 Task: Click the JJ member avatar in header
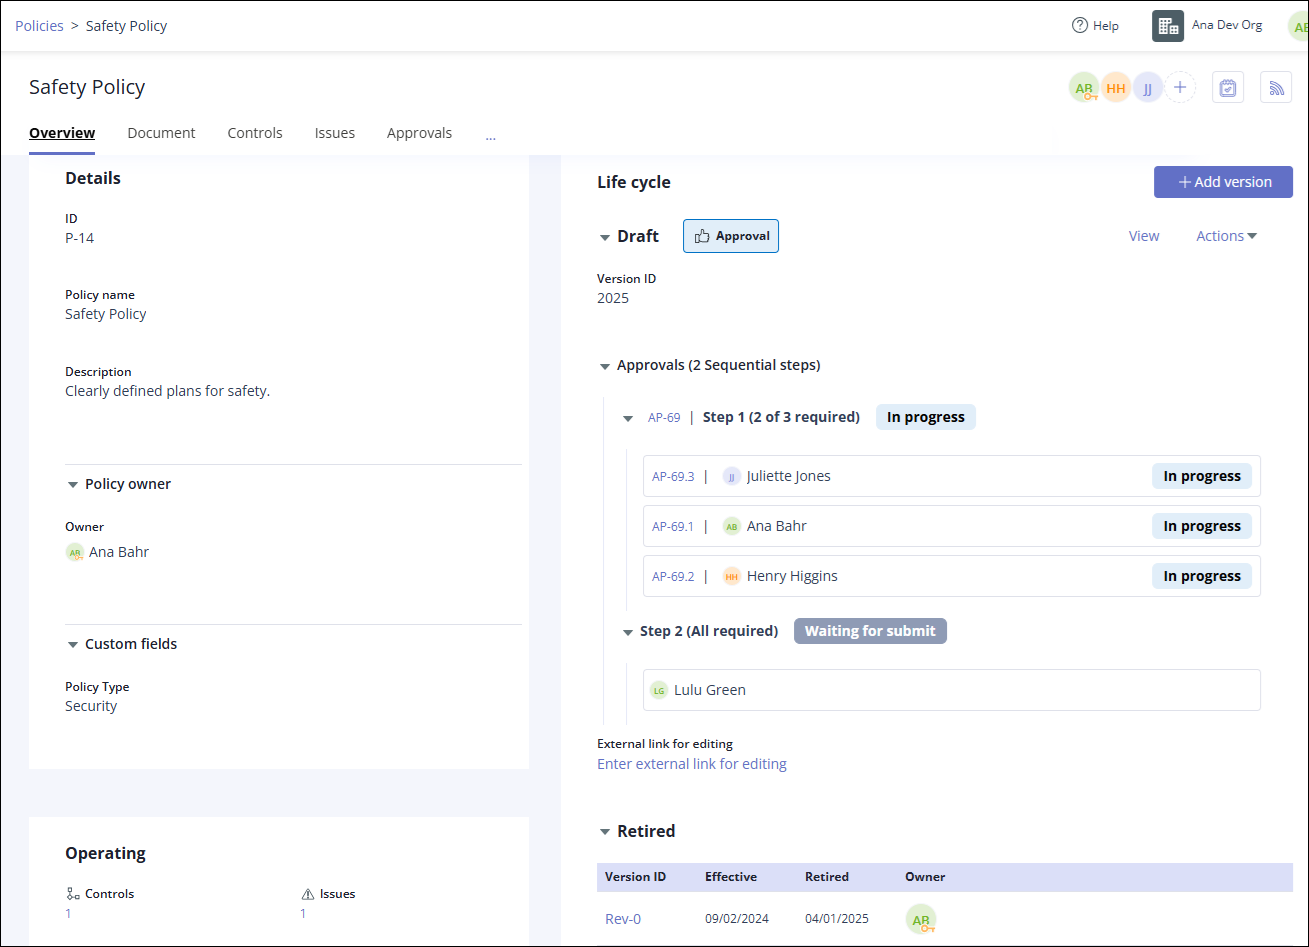tap(1148, 88)
